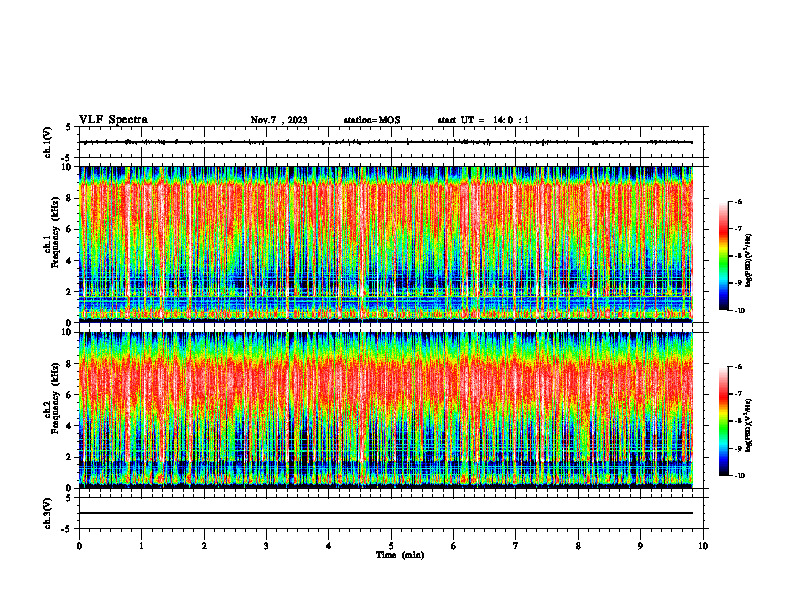This screenshot has height=612, width=792.
Task: Click time axis tick label "3"
Action: pyautogui.click(x=266, y=546)
